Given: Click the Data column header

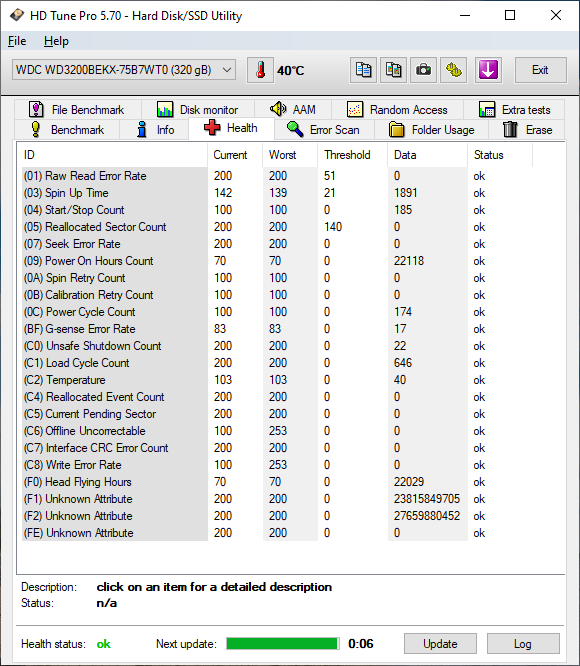Looking at the screenshot, I should click(x=428, y=155).
